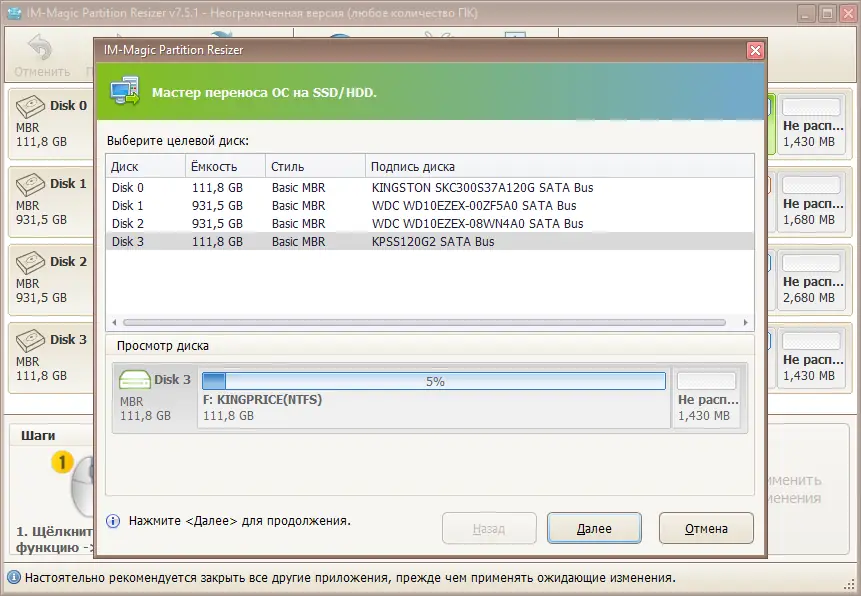
Task: Click WDC WD10EZEX-00ZF5A0 SATA Bus signature
Action: [x=474, y=205]
